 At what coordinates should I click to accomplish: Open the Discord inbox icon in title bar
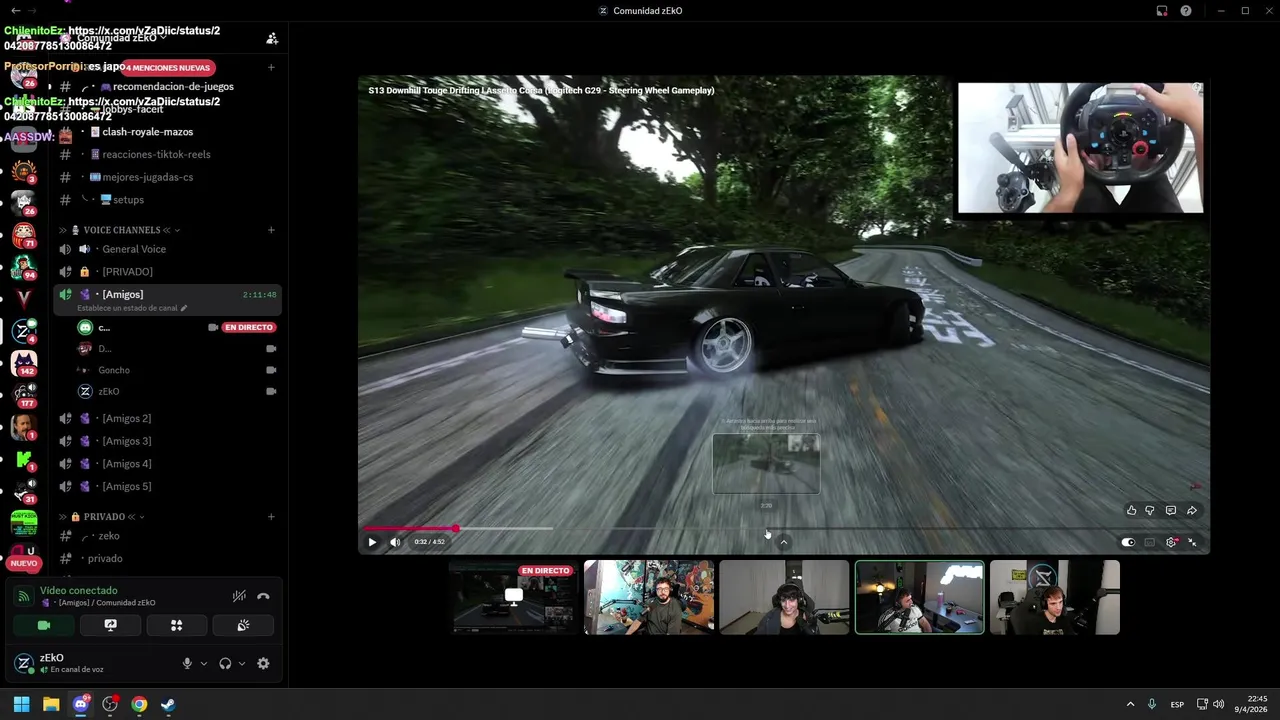(1162, 11)
